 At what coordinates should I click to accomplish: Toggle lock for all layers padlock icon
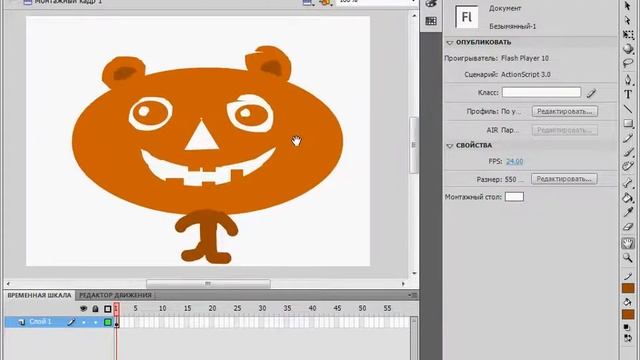point(96,309)
